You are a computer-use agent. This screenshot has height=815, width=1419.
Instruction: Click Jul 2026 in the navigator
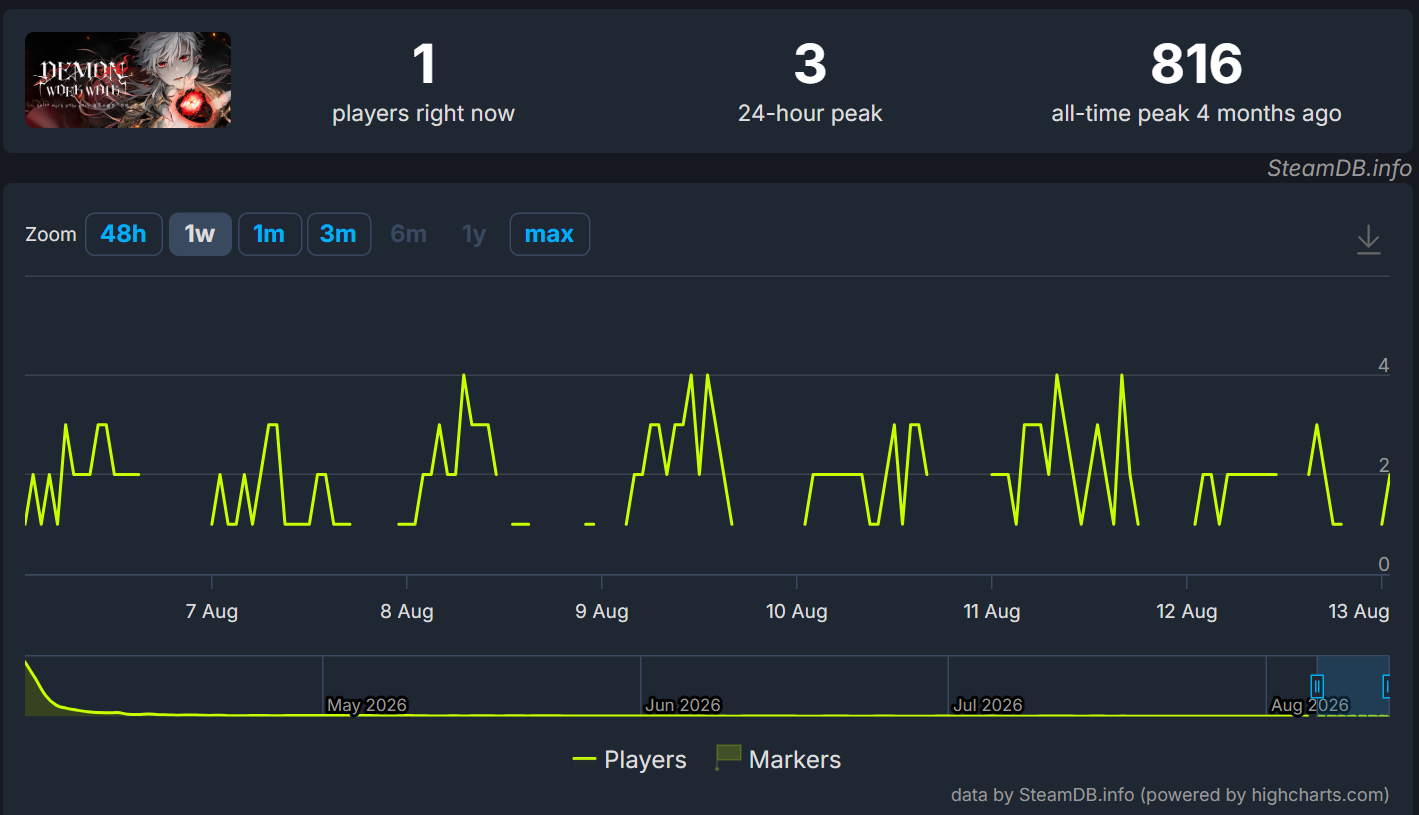[x=988, y=705]
